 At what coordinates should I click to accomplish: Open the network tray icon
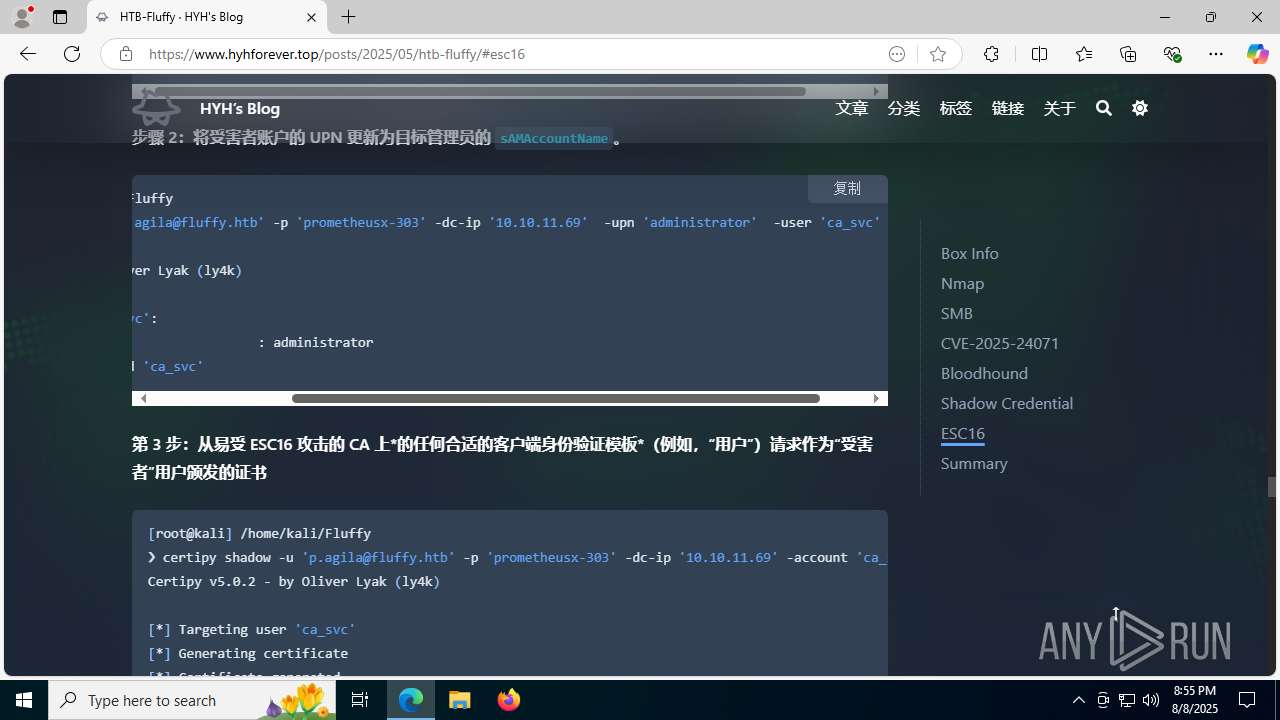1126,700
